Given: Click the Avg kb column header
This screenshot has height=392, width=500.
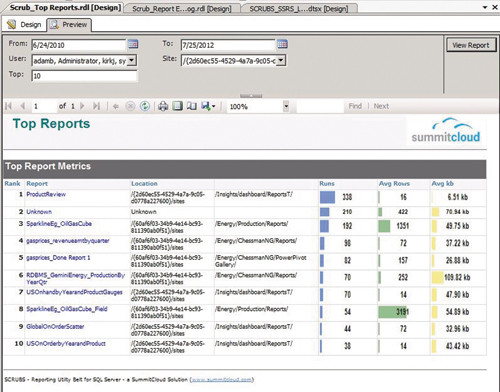Looking at the screenshot, I should [x=443, y=184].
